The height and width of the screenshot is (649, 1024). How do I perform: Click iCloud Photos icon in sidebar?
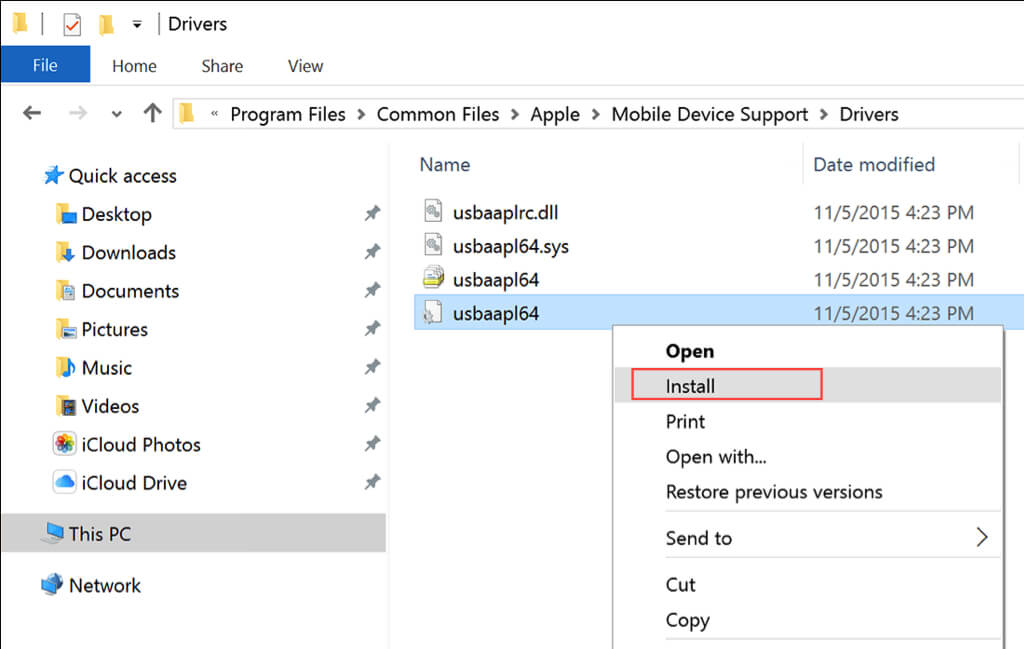click(66, 444)
